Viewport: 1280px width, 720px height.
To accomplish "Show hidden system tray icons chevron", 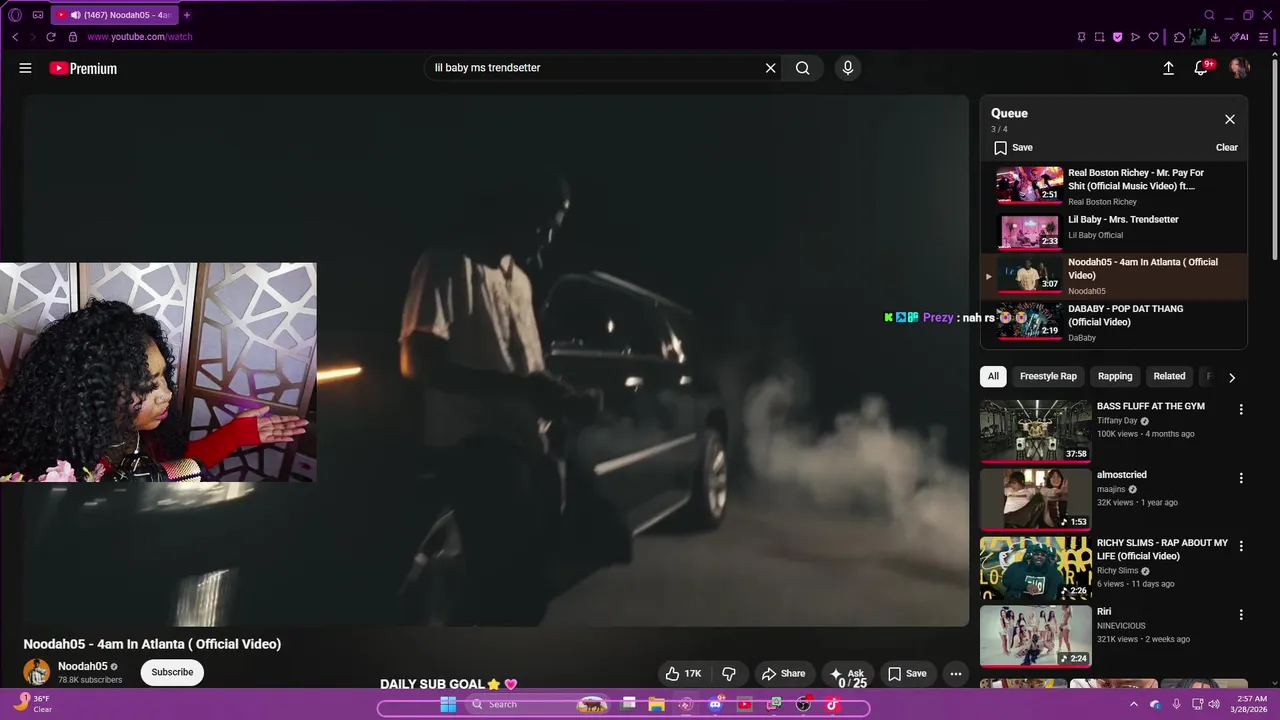I will (x=1133, y=704).
